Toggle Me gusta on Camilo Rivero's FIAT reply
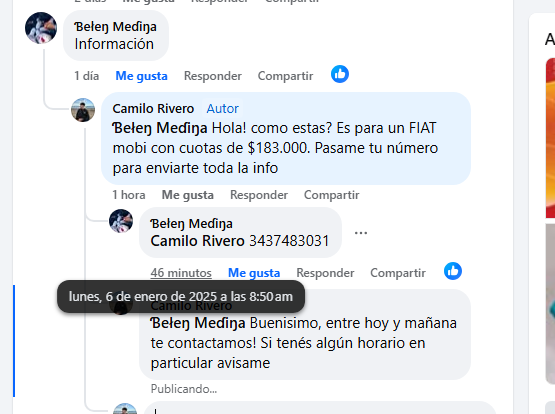The width and height of the screenshot is (555, 414). pos(188,195)
